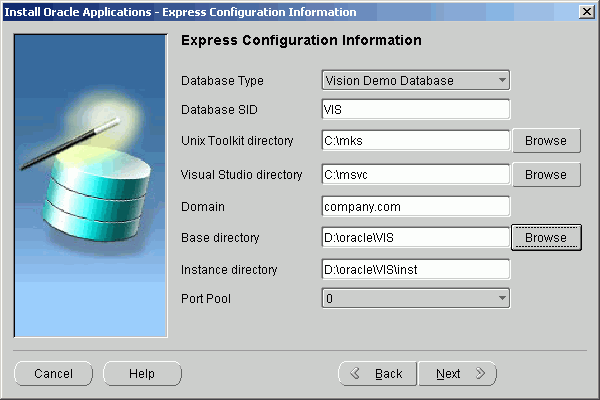Viewport: 600px width, 400px height.
Task: Open the Database Type dropdown
Action: click(416, 80)
